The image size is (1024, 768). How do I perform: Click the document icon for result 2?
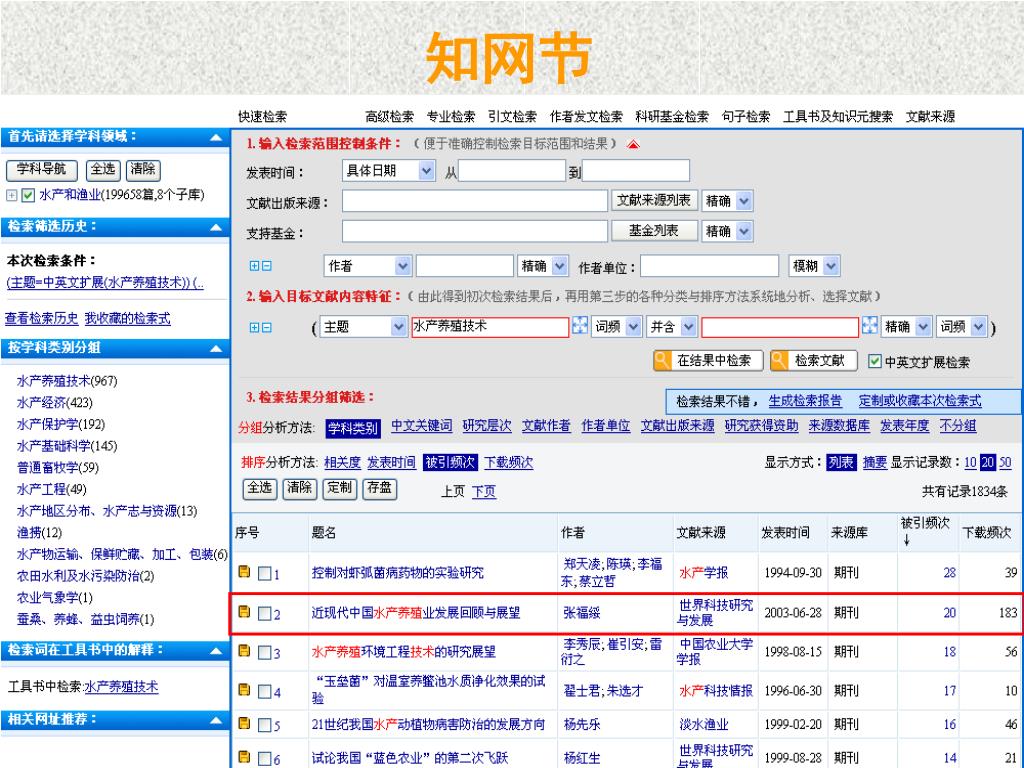click(244, 612)
